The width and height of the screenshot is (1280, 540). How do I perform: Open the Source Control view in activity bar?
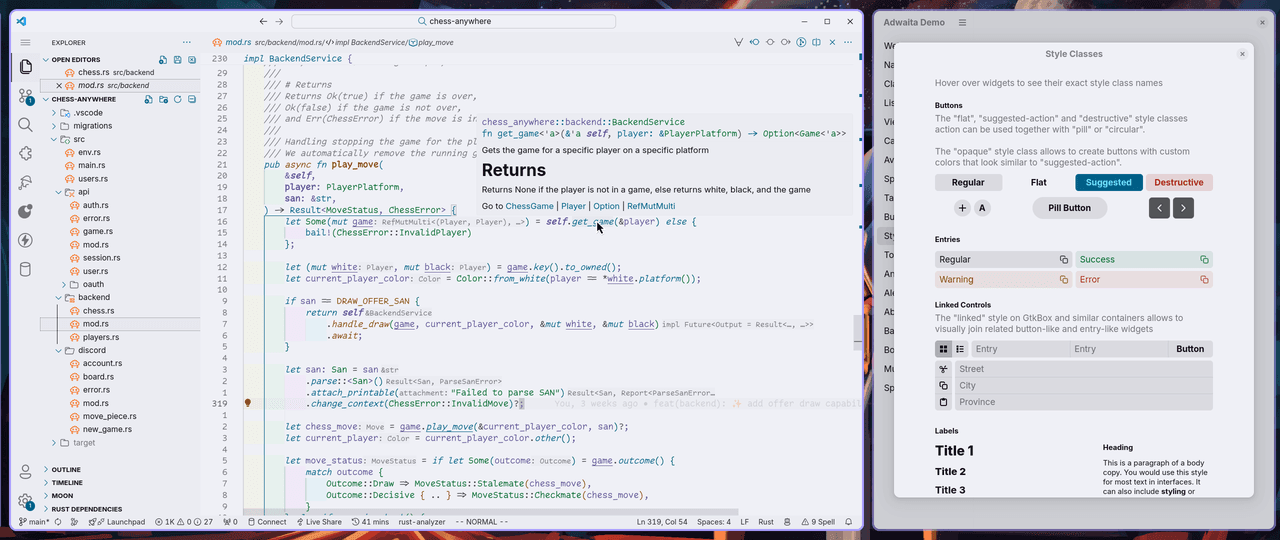25,96
